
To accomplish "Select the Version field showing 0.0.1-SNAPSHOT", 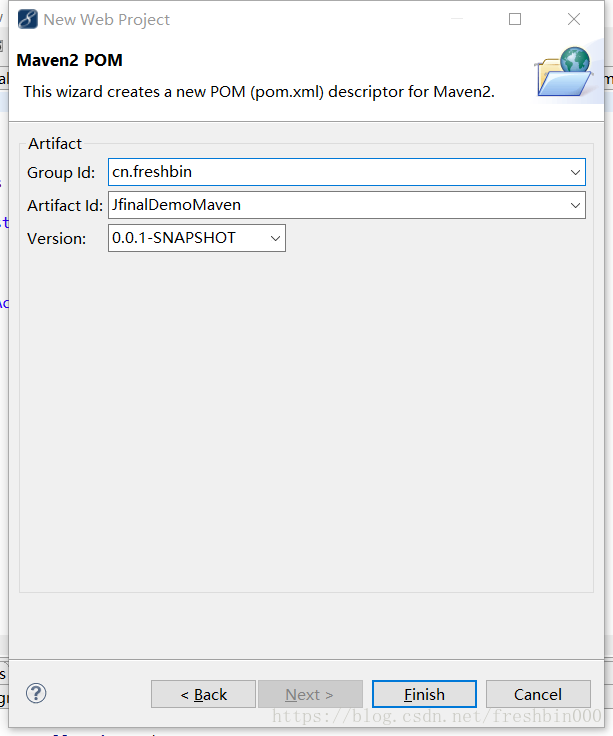I will pos(197,238).
